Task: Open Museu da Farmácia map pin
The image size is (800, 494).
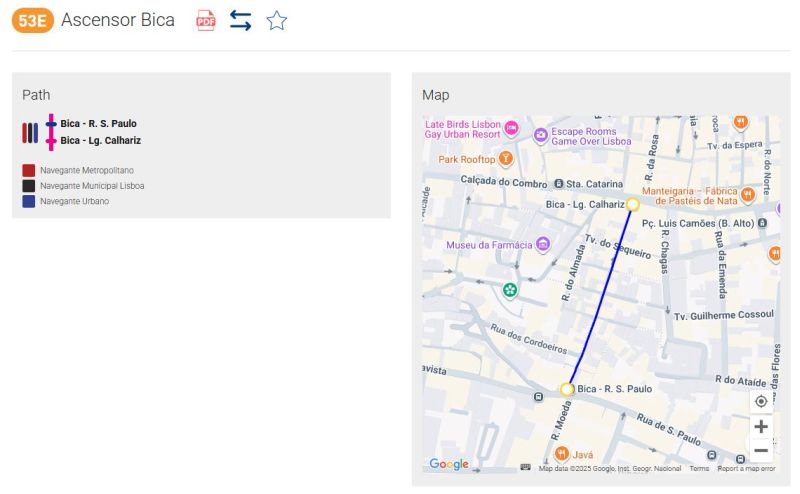Action: pos(543,244)
